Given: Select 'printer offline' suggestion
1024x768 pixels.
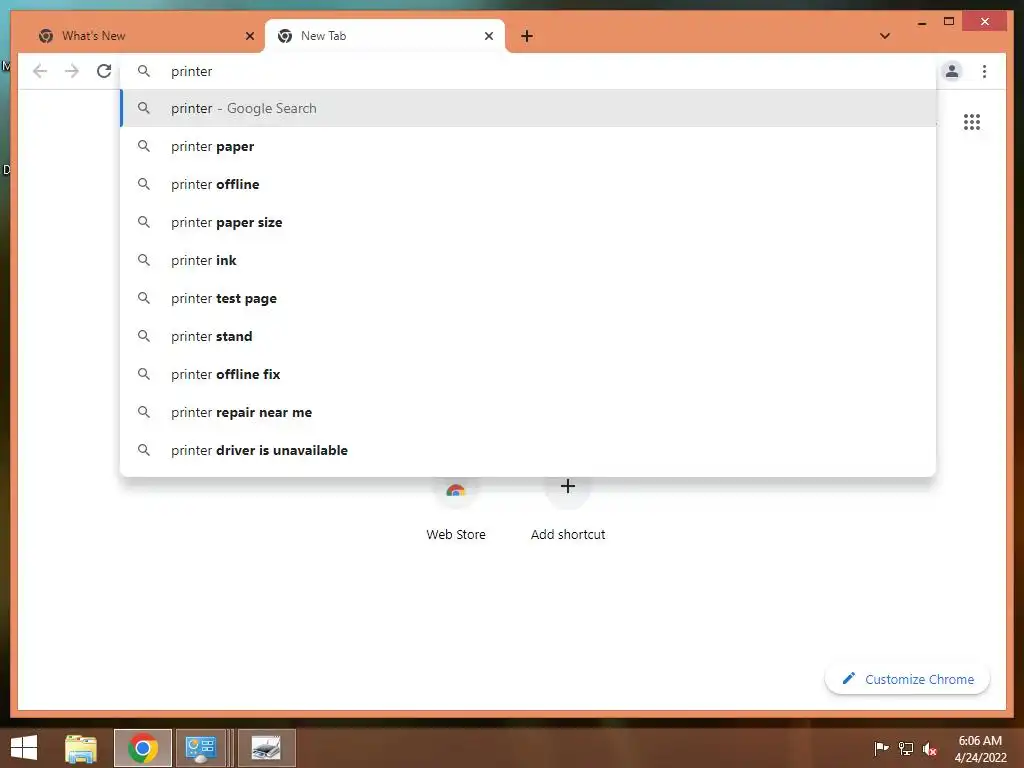Looking at the screenshot, I should pyautogui.click(x=528, y=184).
